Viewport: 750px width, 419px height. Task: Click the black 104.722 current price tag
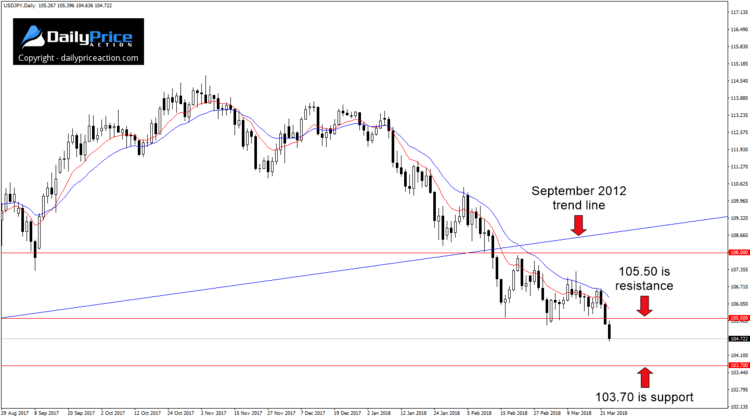click(x=739, y=339)
